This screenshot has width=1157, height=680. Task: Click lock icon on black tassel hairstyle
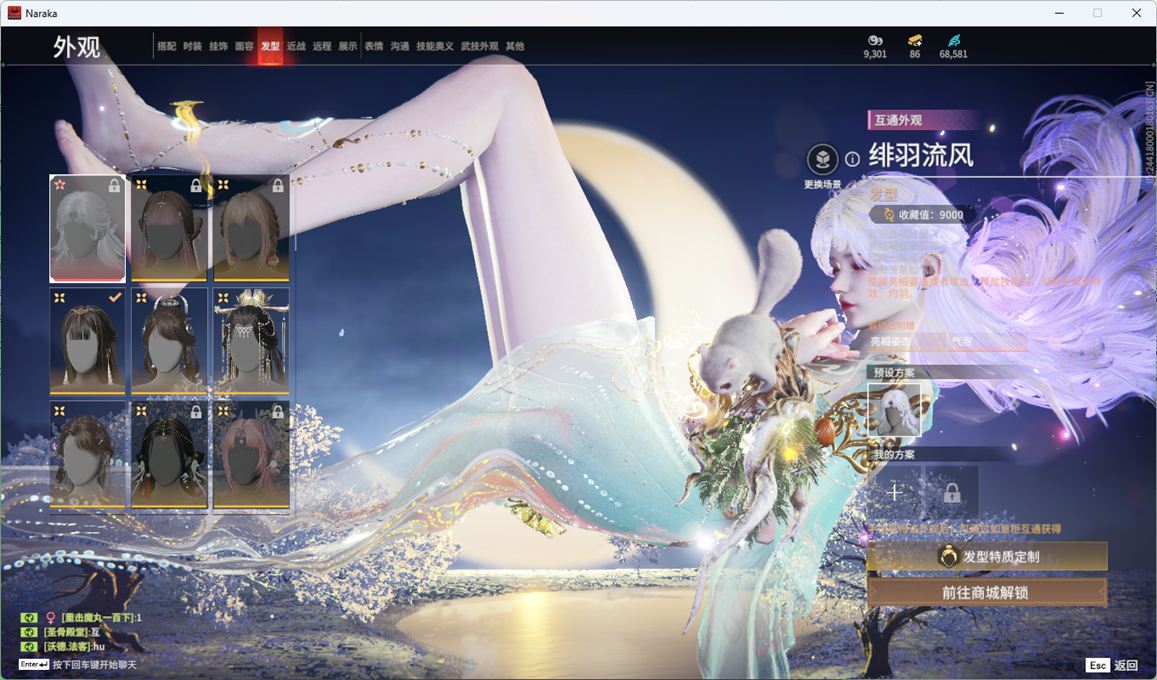(196, 412)
